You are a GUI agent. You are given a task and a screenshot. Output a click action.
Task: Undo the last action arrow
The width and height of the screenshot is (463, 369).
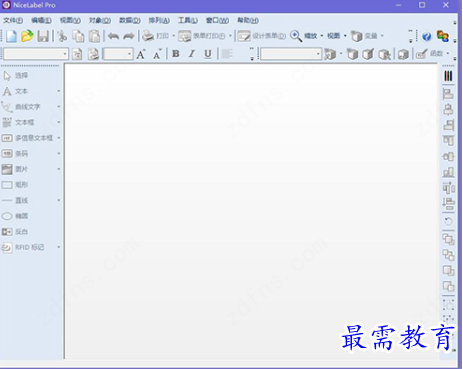pyautogui.click(x=113, y=36)
